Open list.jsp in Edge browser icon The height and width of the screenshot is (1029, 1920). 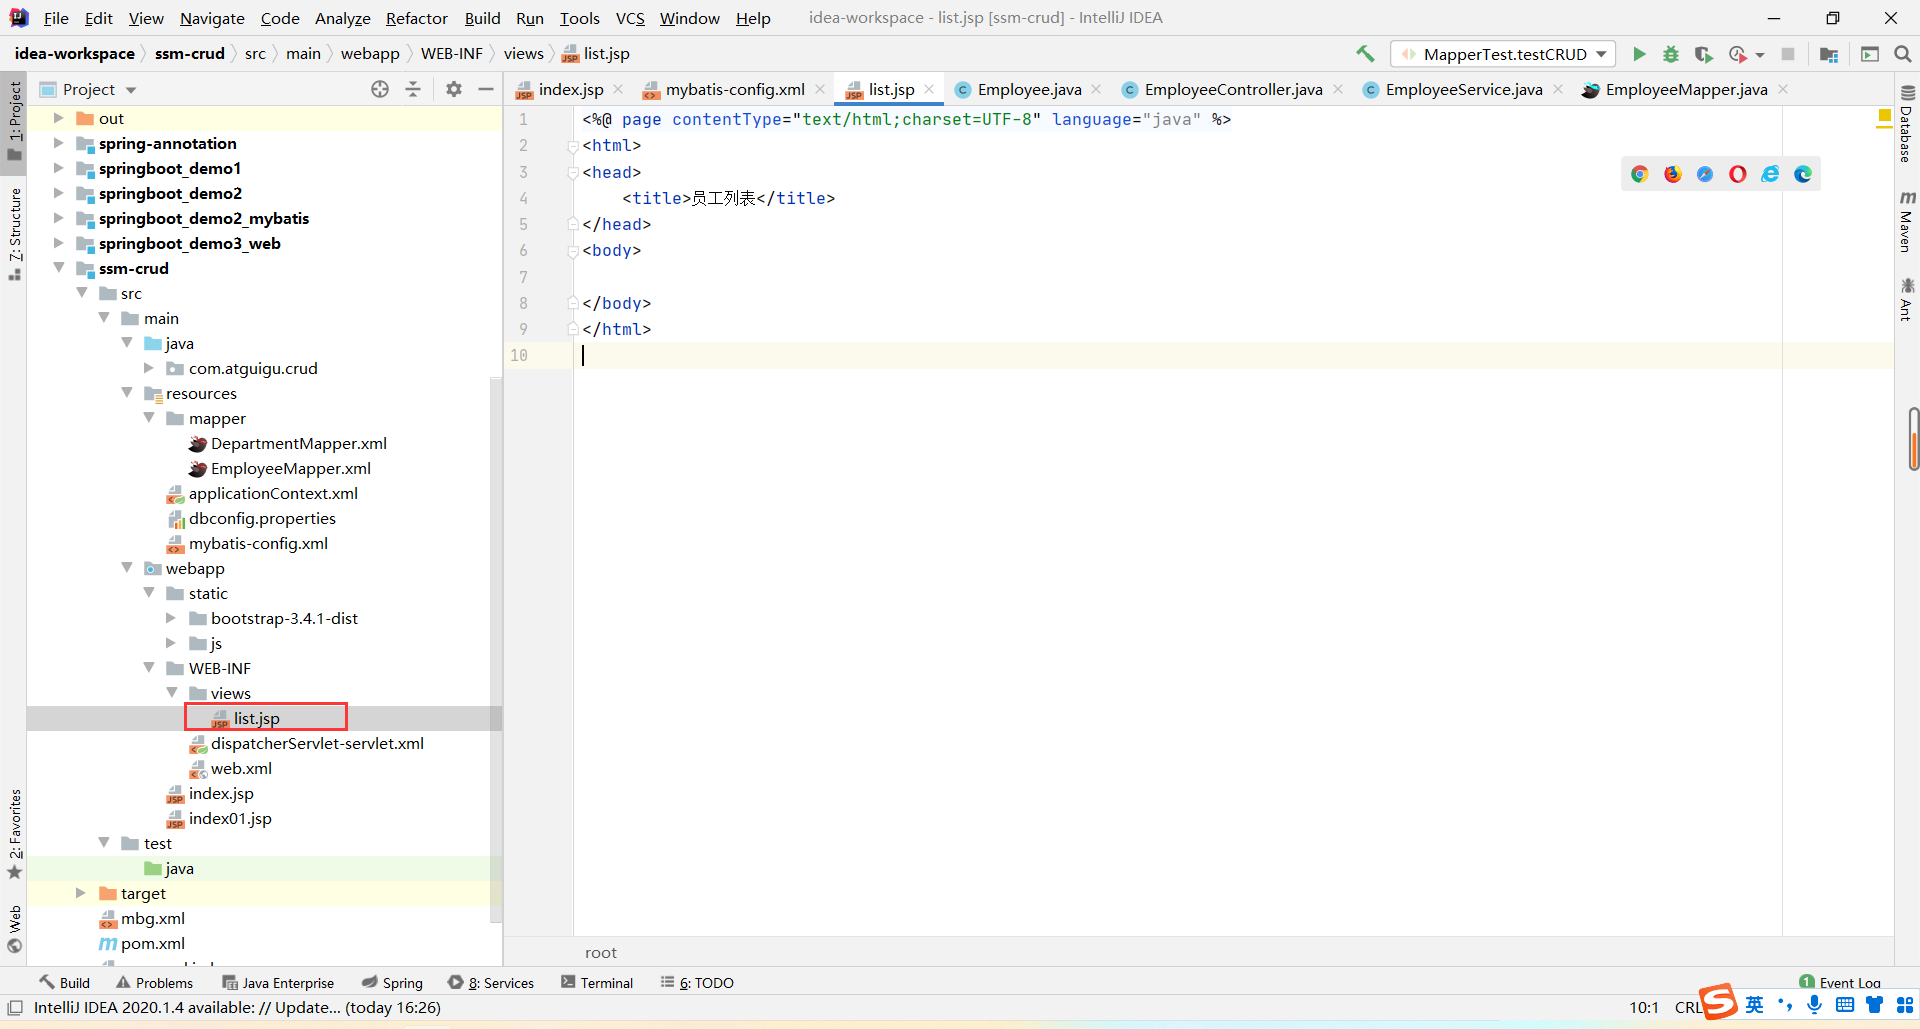click(x=1803, y=174)
